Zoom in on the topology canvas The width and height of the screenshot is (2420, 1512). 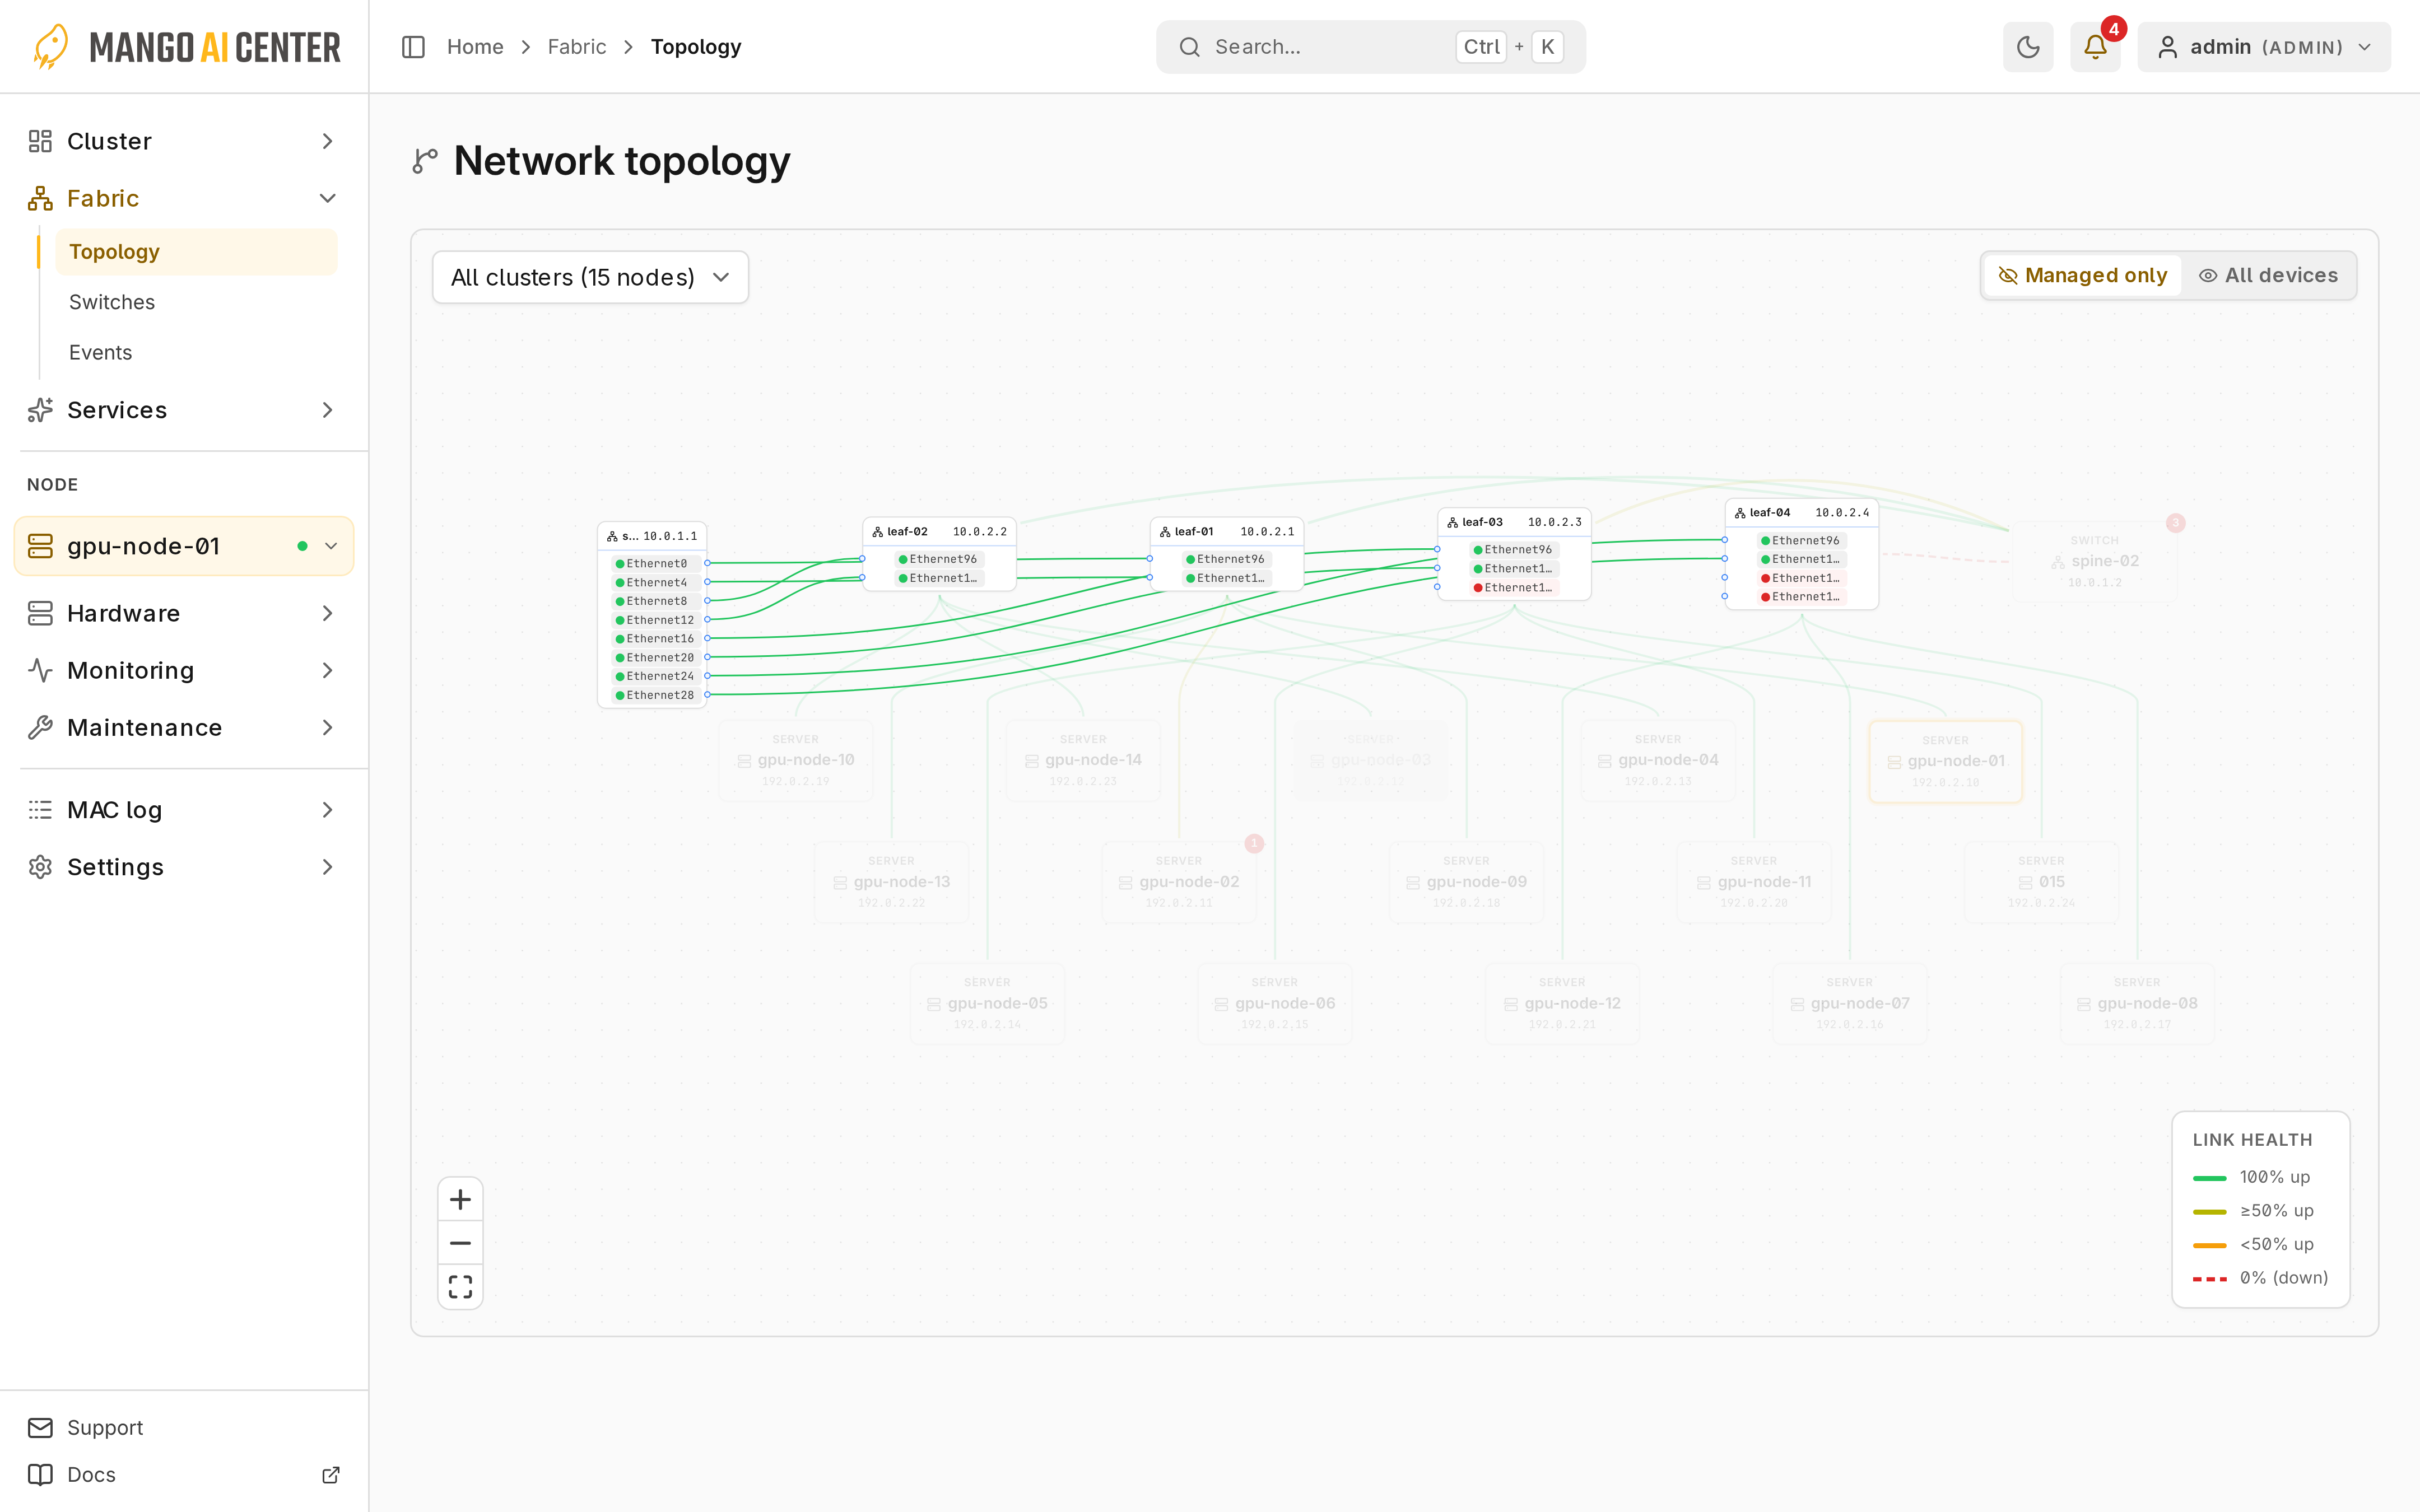460,1199
